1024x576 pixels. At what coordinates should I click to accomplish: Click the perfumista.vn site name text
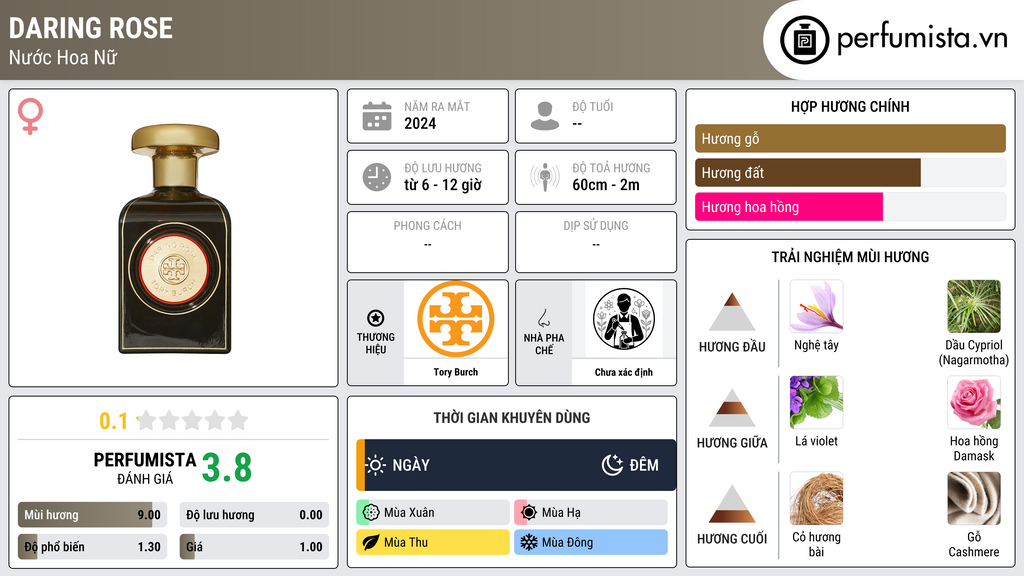[922, 38]
